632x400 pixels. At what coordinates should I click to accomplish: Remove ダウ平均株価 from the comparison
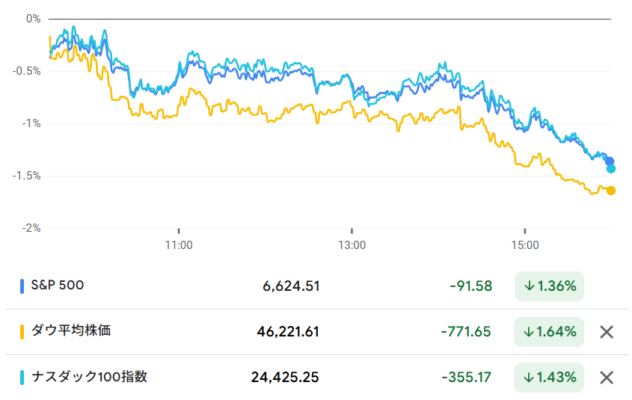(605, 332)
